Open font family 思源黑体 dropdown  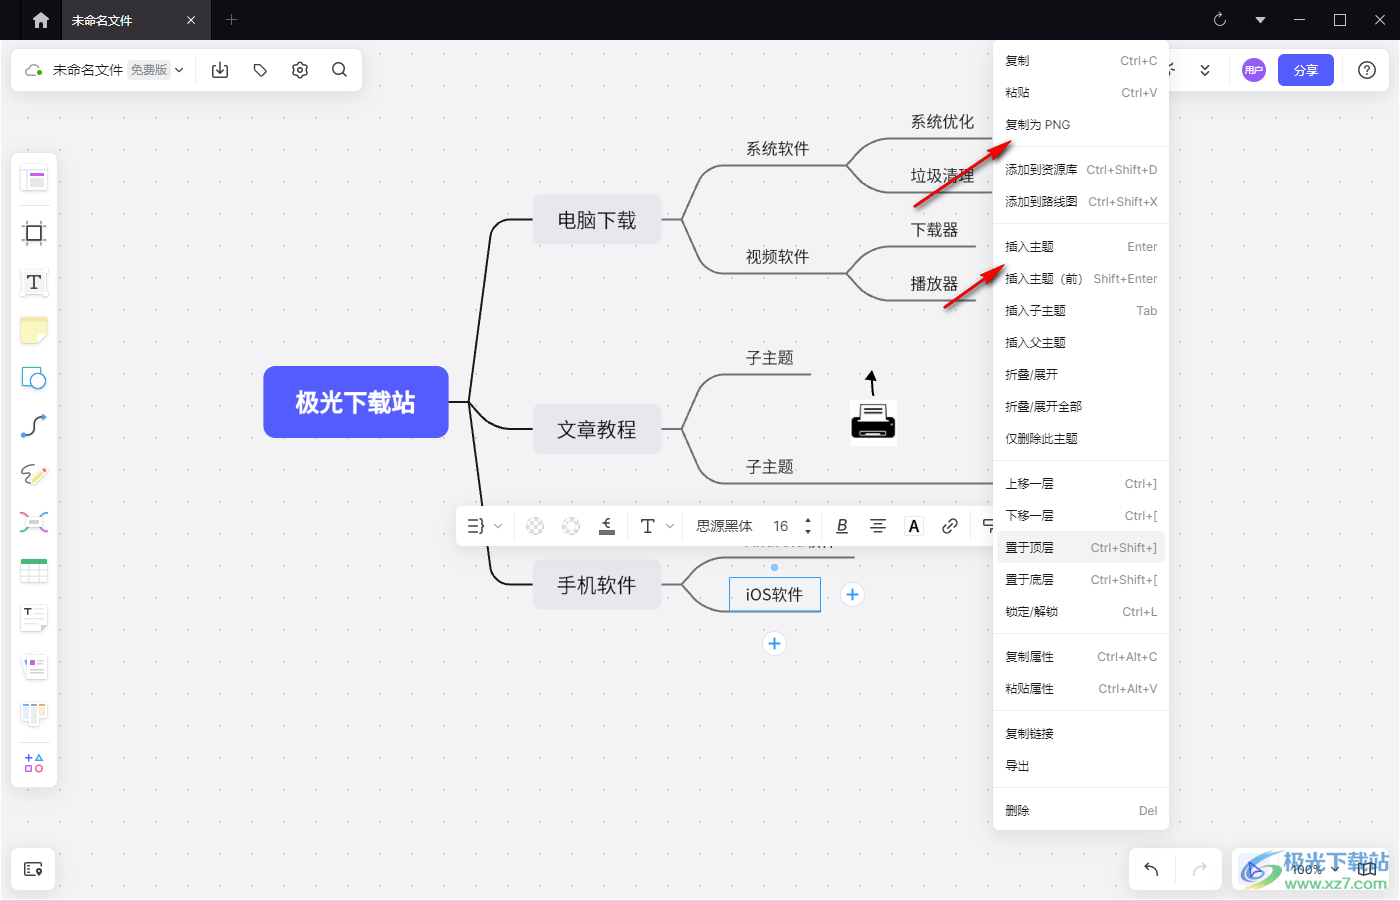pyautogui.click(x=724, y=526)
